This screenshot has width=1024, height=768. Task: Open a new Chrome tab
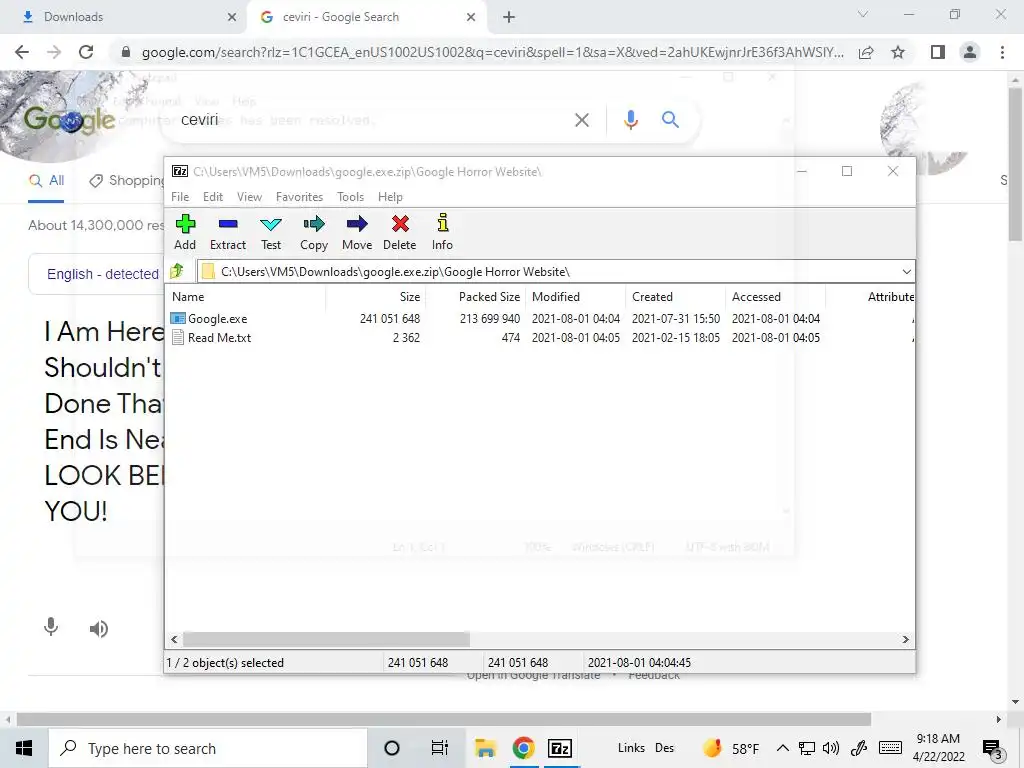point(509,17)
